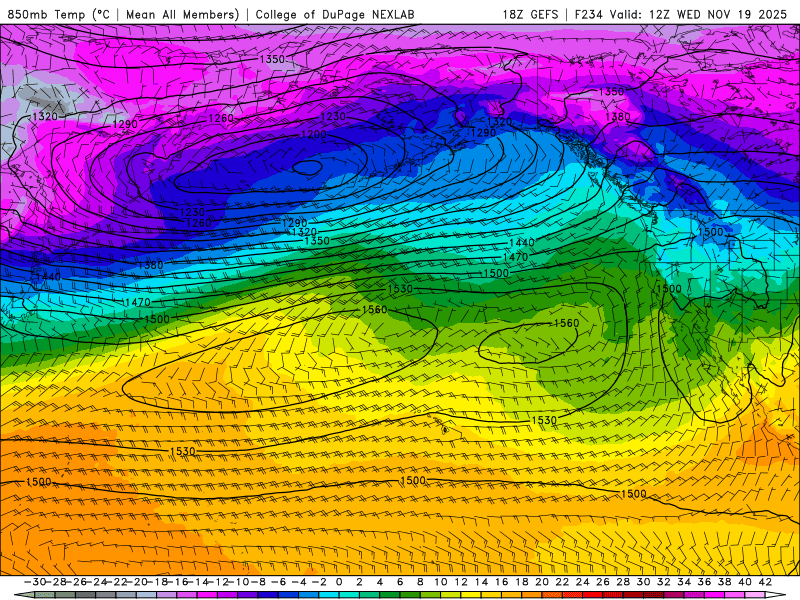The width and height of the screenshot is (800, 600).
Task: Select the -18 value on the temperature scale
Action: (157, 582)
